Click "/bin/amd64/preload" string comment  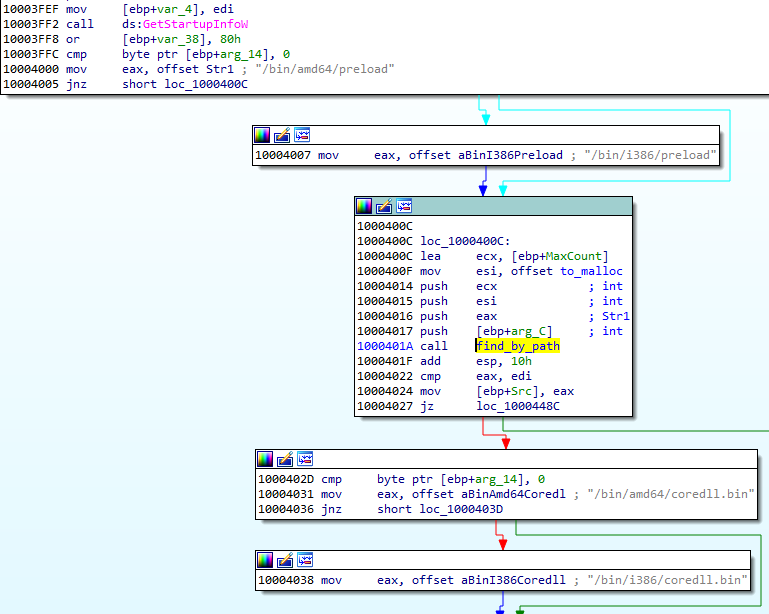(325, 69)
